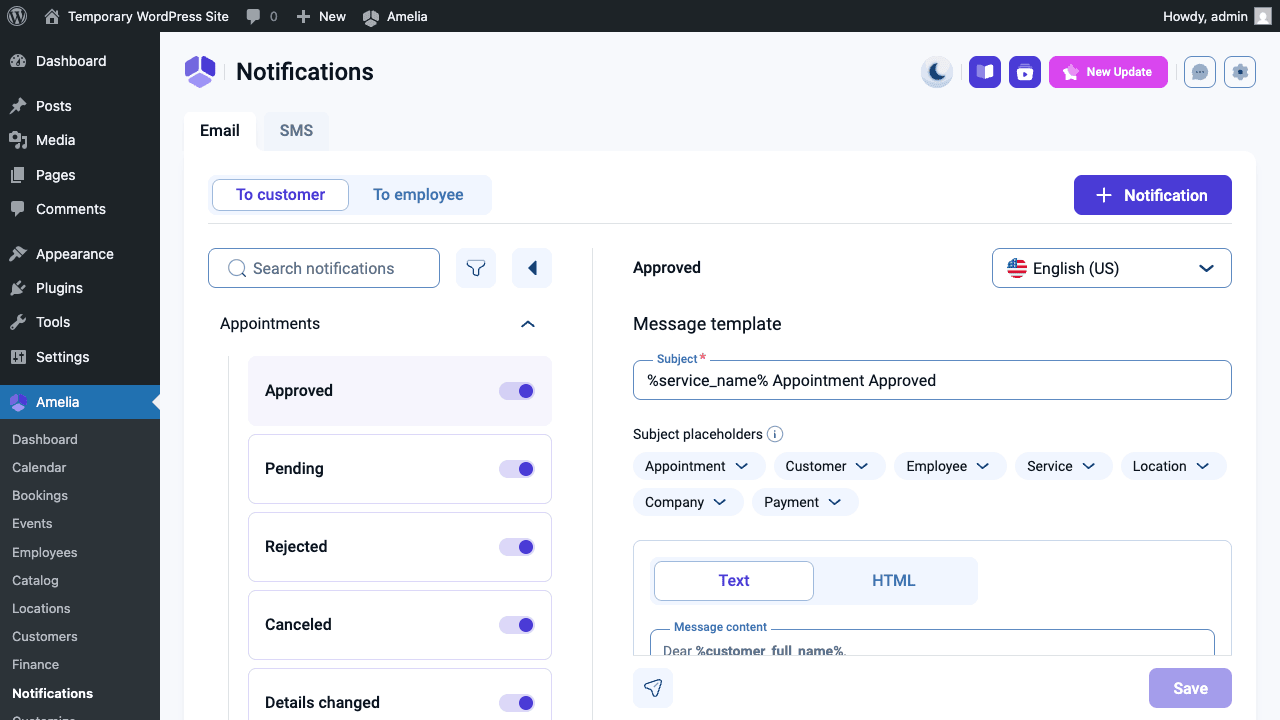Screen dimensions: 1280x720
Task: Disable the Canceled notification toggle
Action: (x=517, y=625)
